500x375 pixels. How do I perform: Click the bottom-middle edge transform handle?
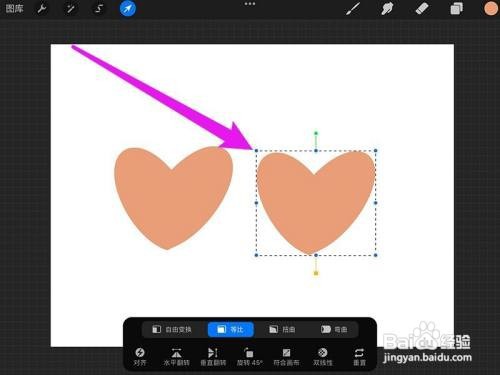pos(316,255)
